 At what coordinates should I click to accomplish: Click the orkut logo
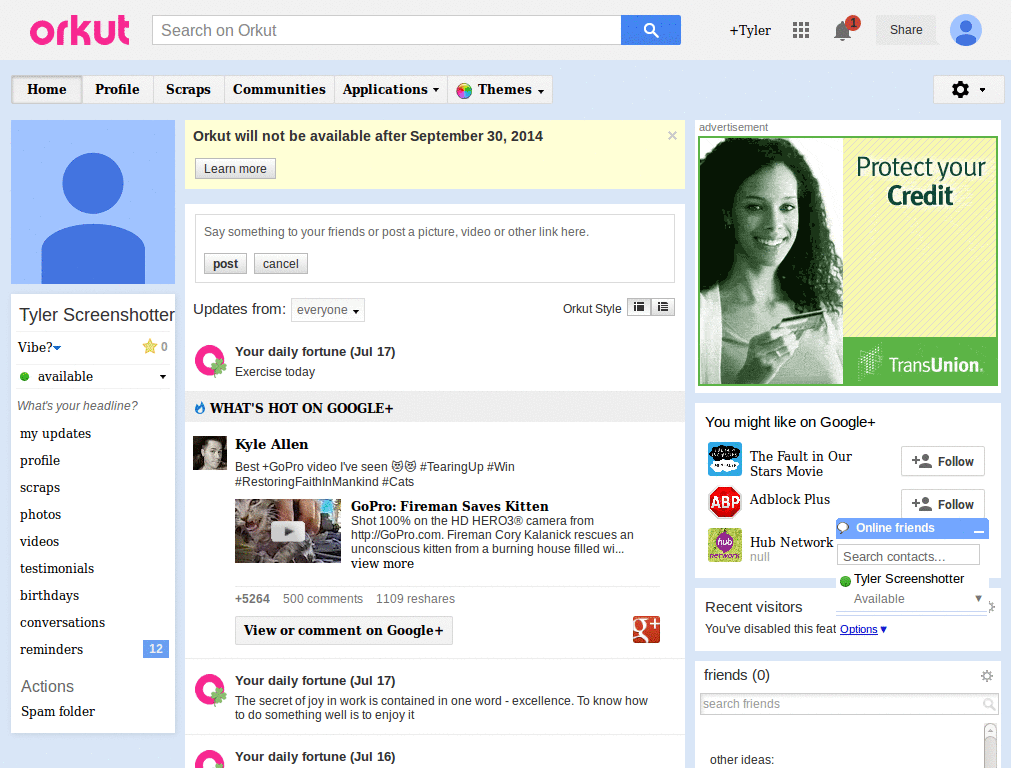click(80, 31)
